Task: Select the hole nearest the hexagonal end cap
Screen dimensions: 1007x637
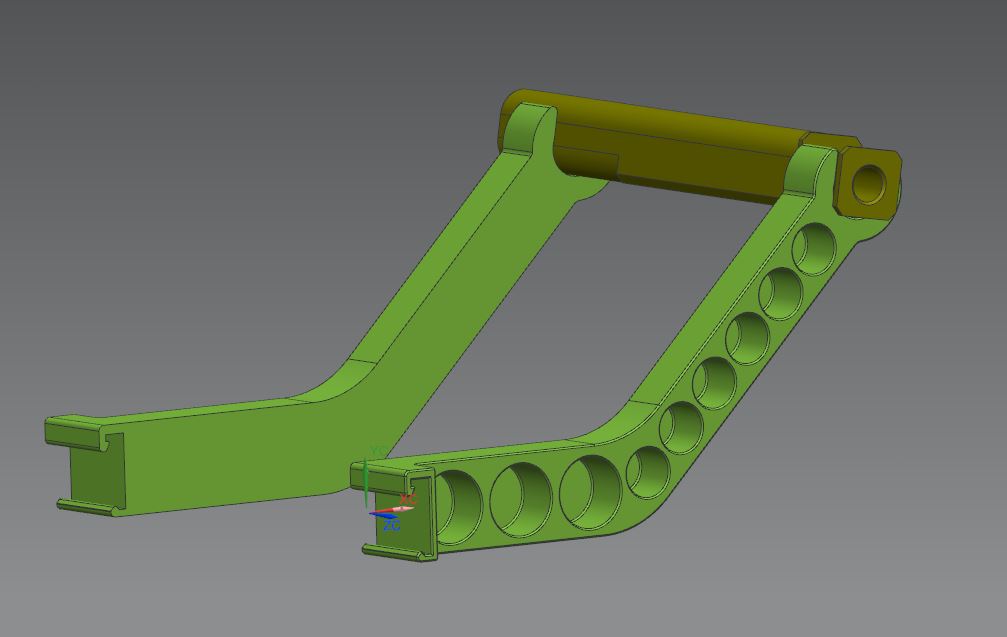Action: 814,249
